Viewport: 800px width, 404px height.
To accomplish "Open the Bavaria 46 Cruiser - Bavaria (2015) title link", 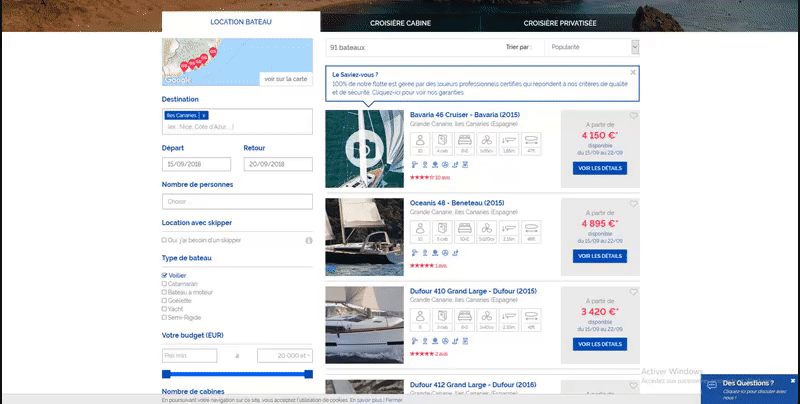I will coord(465,115).
